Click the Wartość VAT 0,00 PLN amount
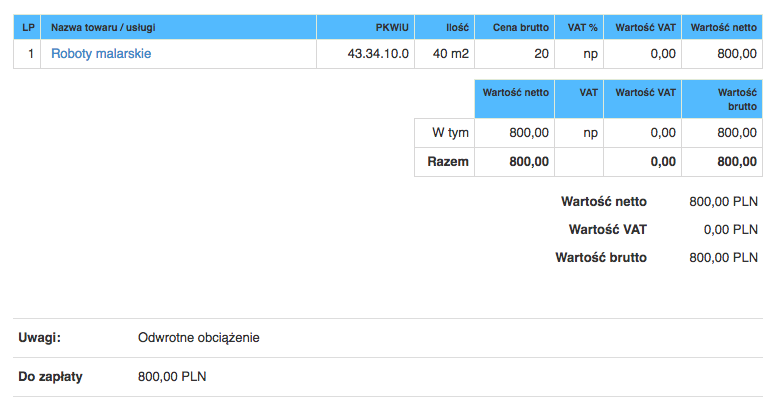The image size is (777, 419). click(x=730, y=229)
